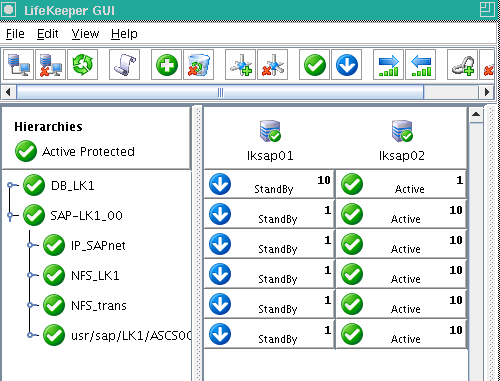The width and height of the screenshot is (500, 381).
Task: Click the Create Resource Hierarchy plus icon
Action: 166,65
